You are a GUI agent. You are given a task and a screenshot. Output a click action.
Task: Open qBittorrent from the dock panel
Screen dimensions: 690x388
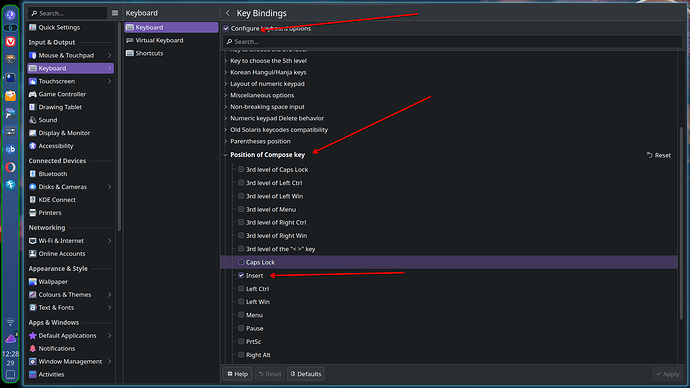coord(11,149)
